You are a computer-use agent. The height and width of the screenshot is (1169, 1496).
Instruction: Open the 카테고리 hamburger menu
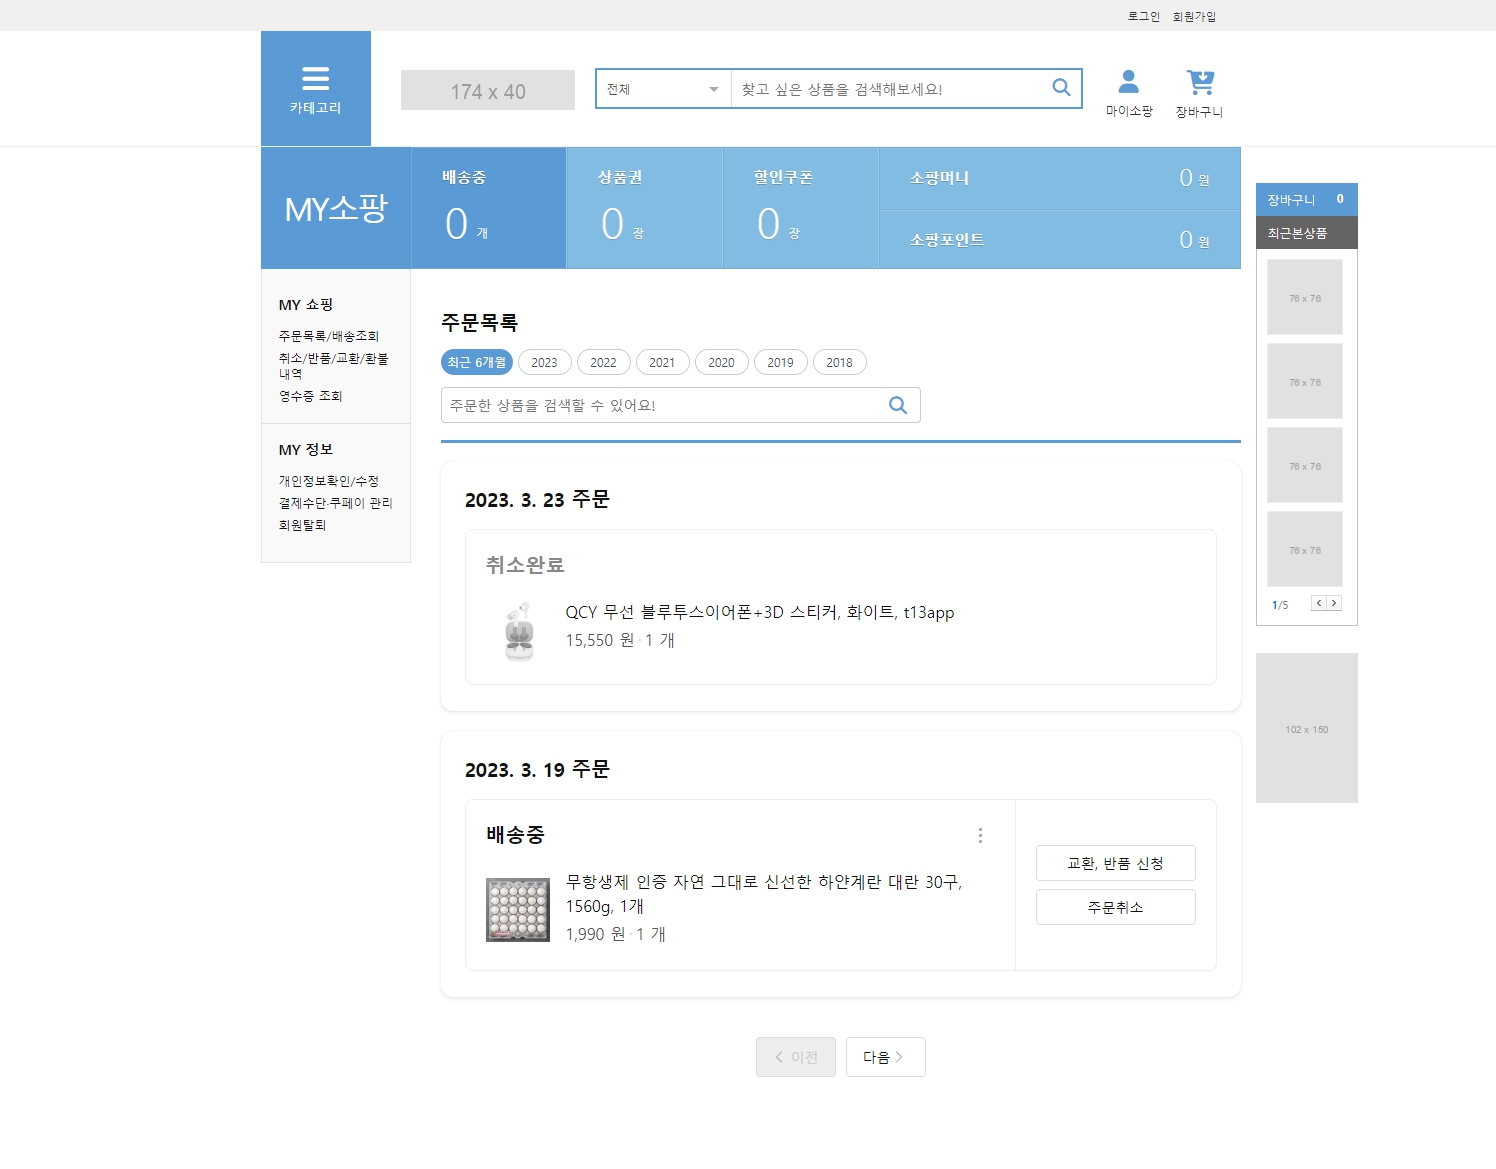tap(315, 88)
